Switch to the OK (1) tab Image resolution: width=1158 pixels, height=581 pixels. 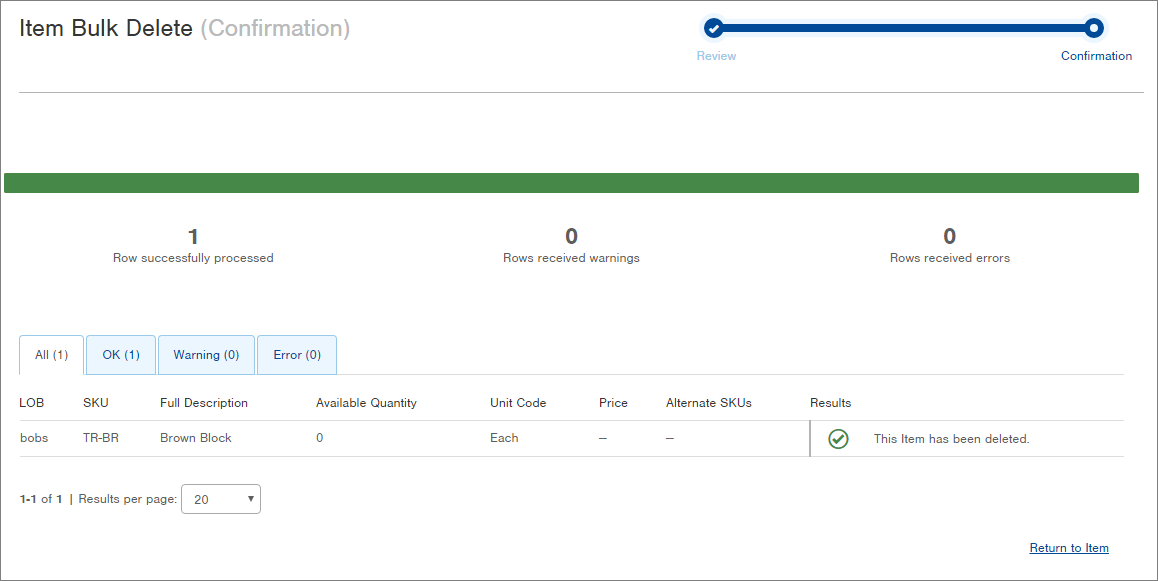tap(120, 355)
